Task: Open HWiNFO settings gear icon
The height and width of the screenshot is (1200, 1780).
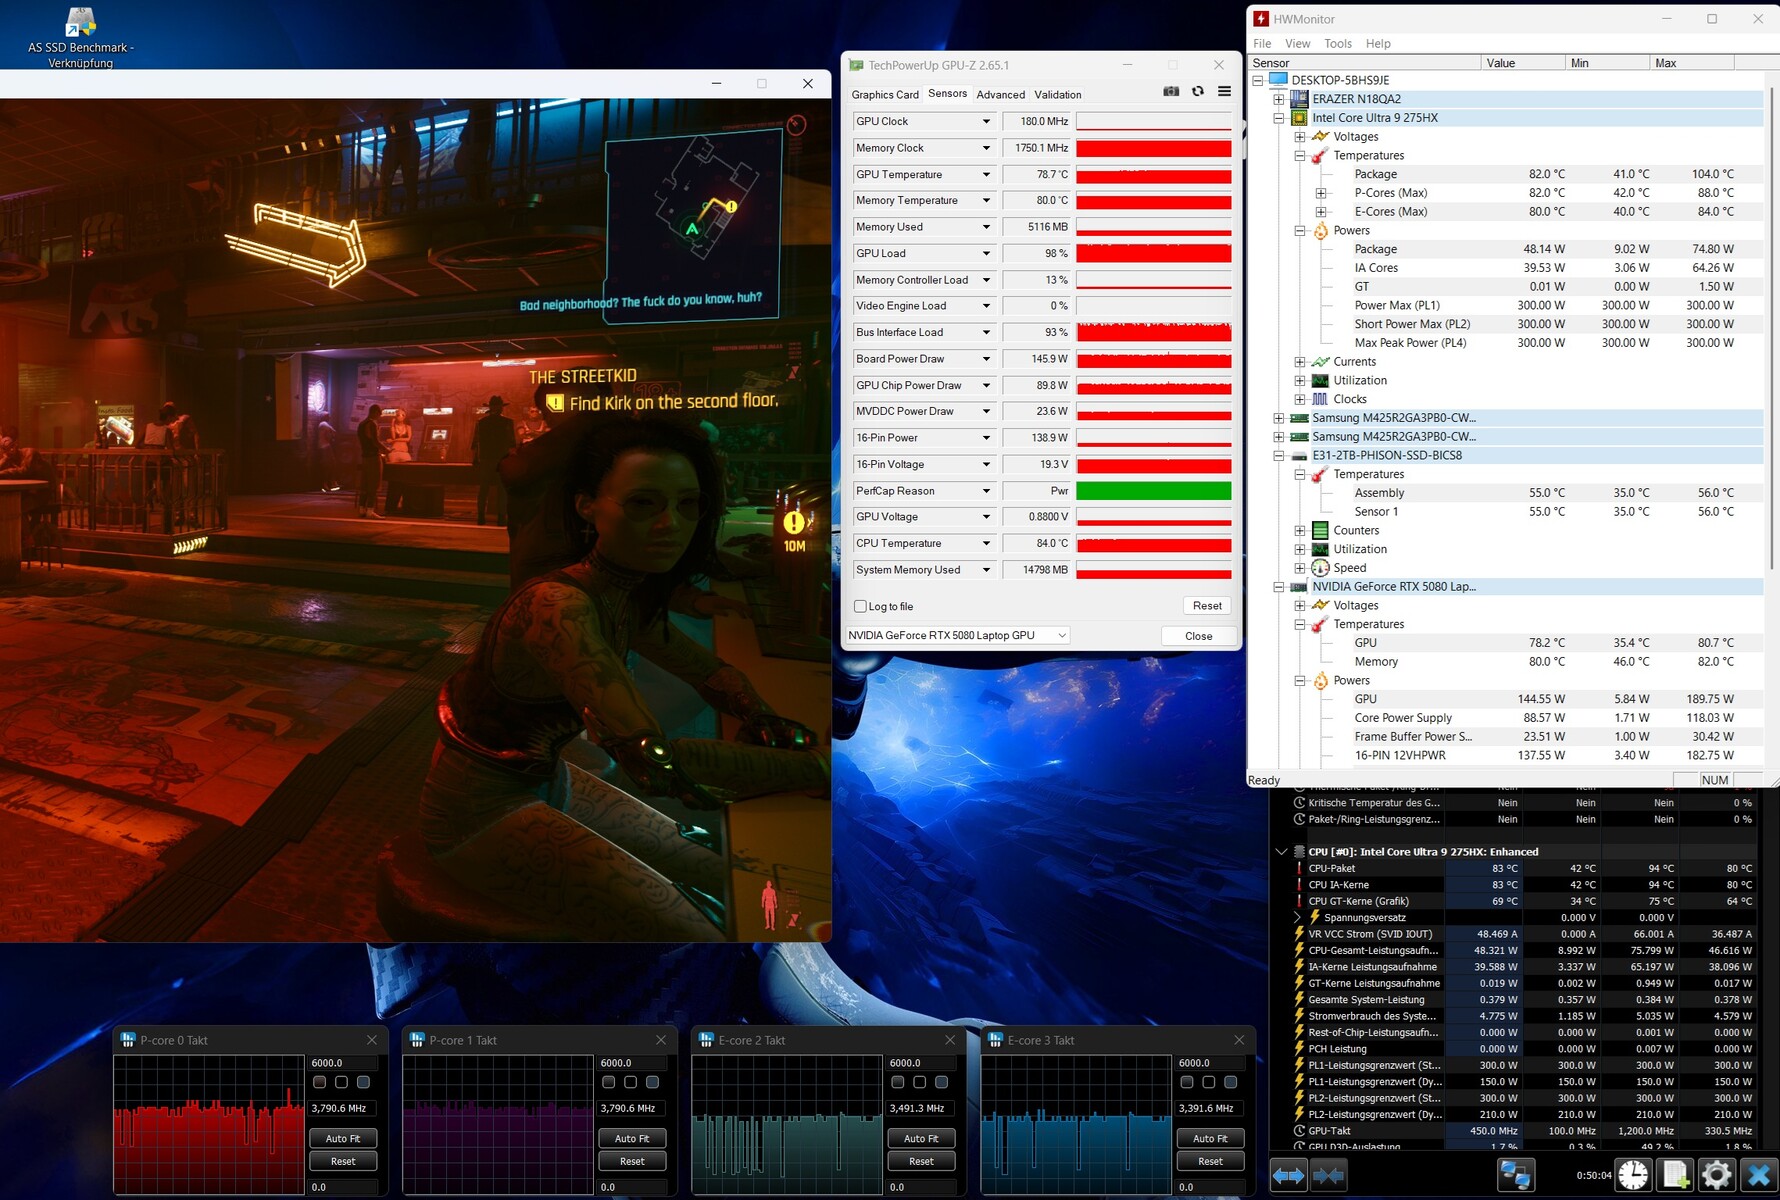Action: [1716, 1175]
